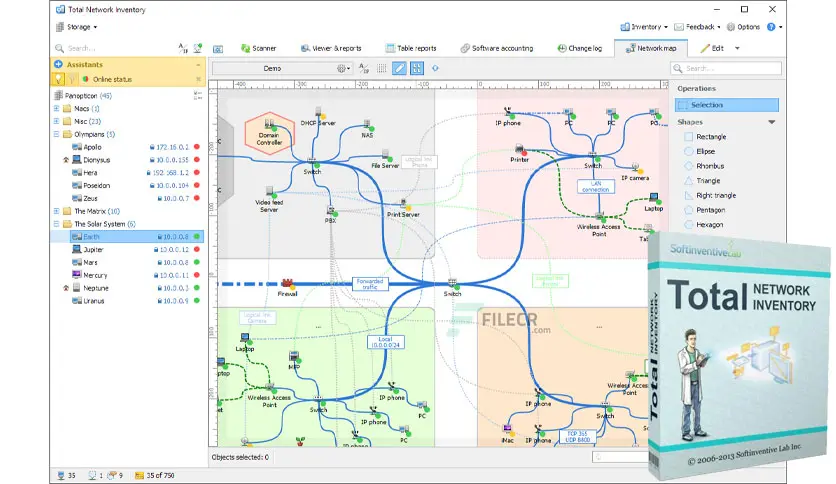Click the lightbulb icon under Assistants
The width and height of the screenshot is (836, 484).
tap(59, 78)
